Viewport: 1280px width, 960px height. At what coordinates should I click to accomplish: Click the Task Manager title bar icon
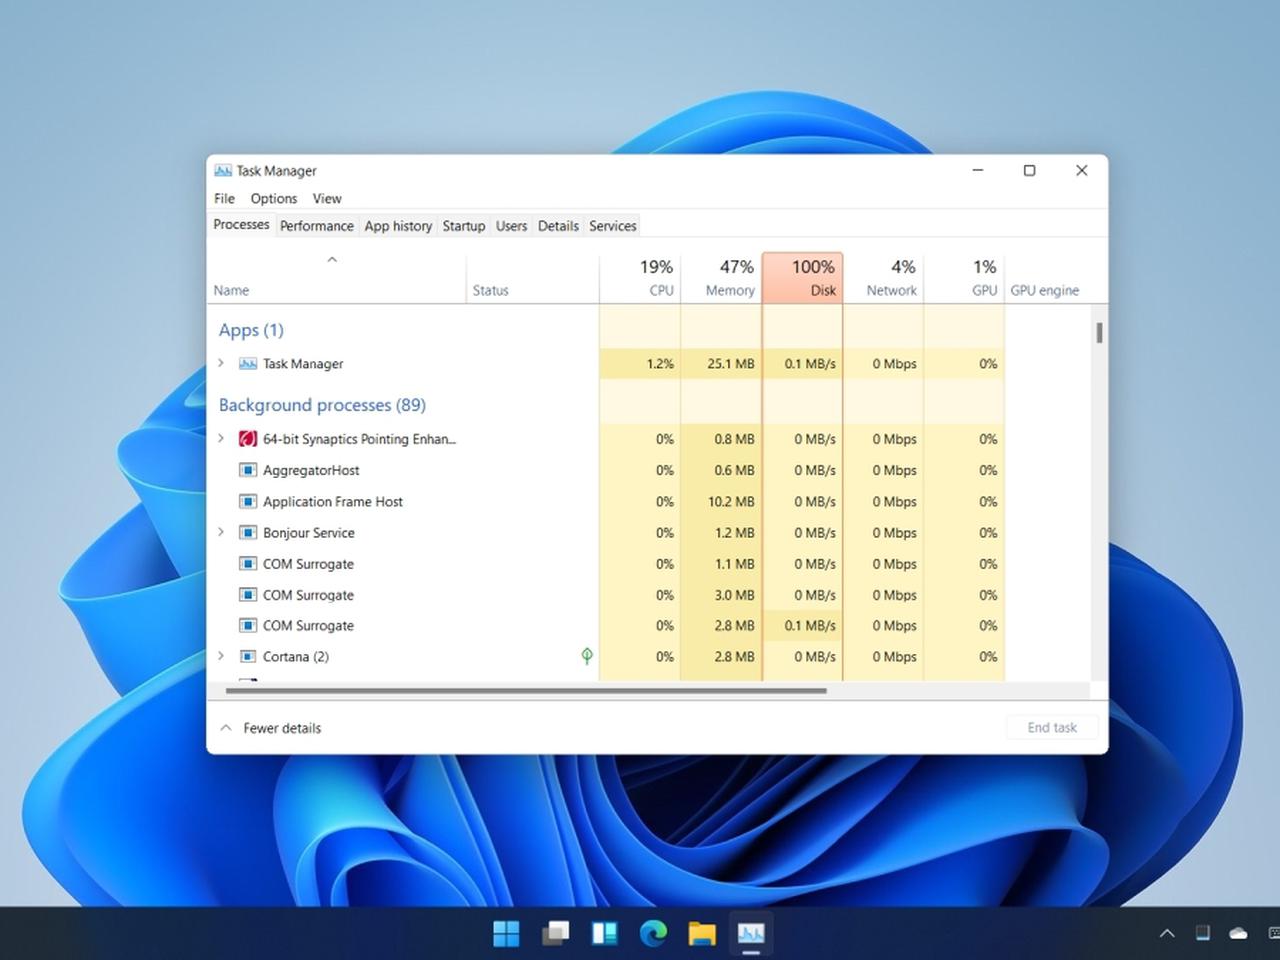click(223, 170)
